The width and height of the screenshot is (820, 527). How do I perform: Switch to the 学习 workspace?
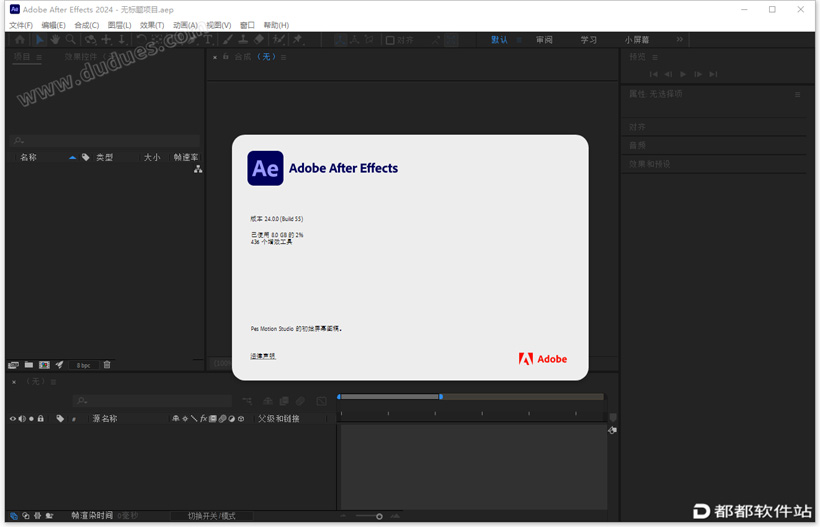[x=588, y=40]
